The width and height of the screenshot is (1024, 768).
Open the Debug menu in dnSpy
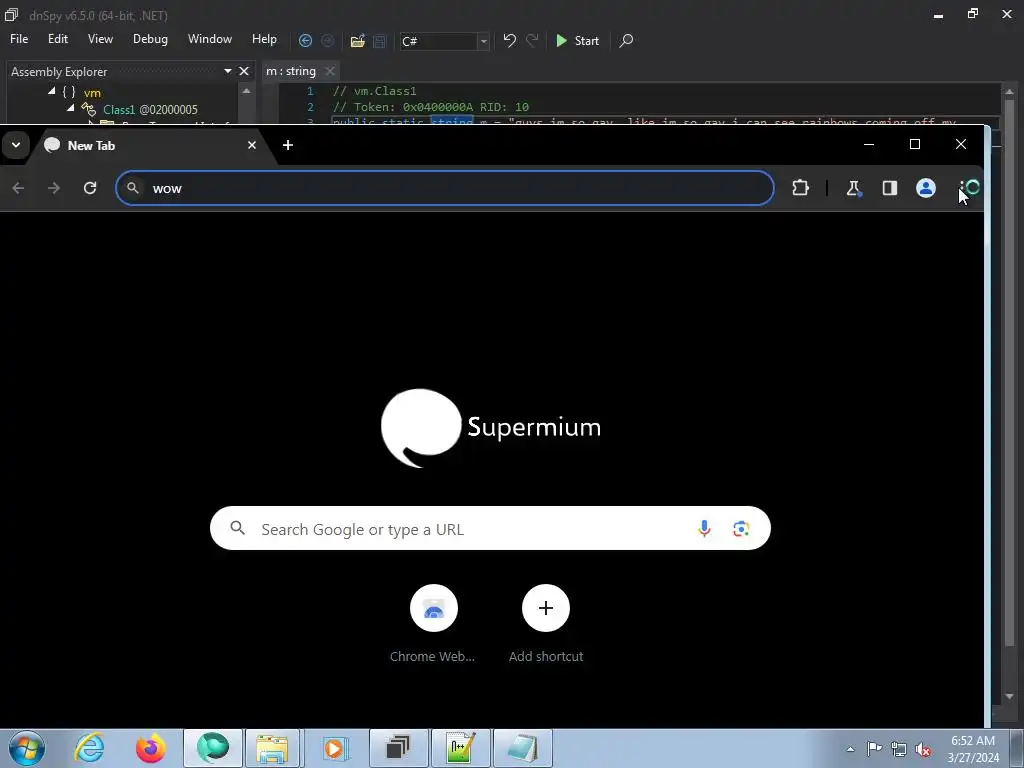click(x=150, y=39)
